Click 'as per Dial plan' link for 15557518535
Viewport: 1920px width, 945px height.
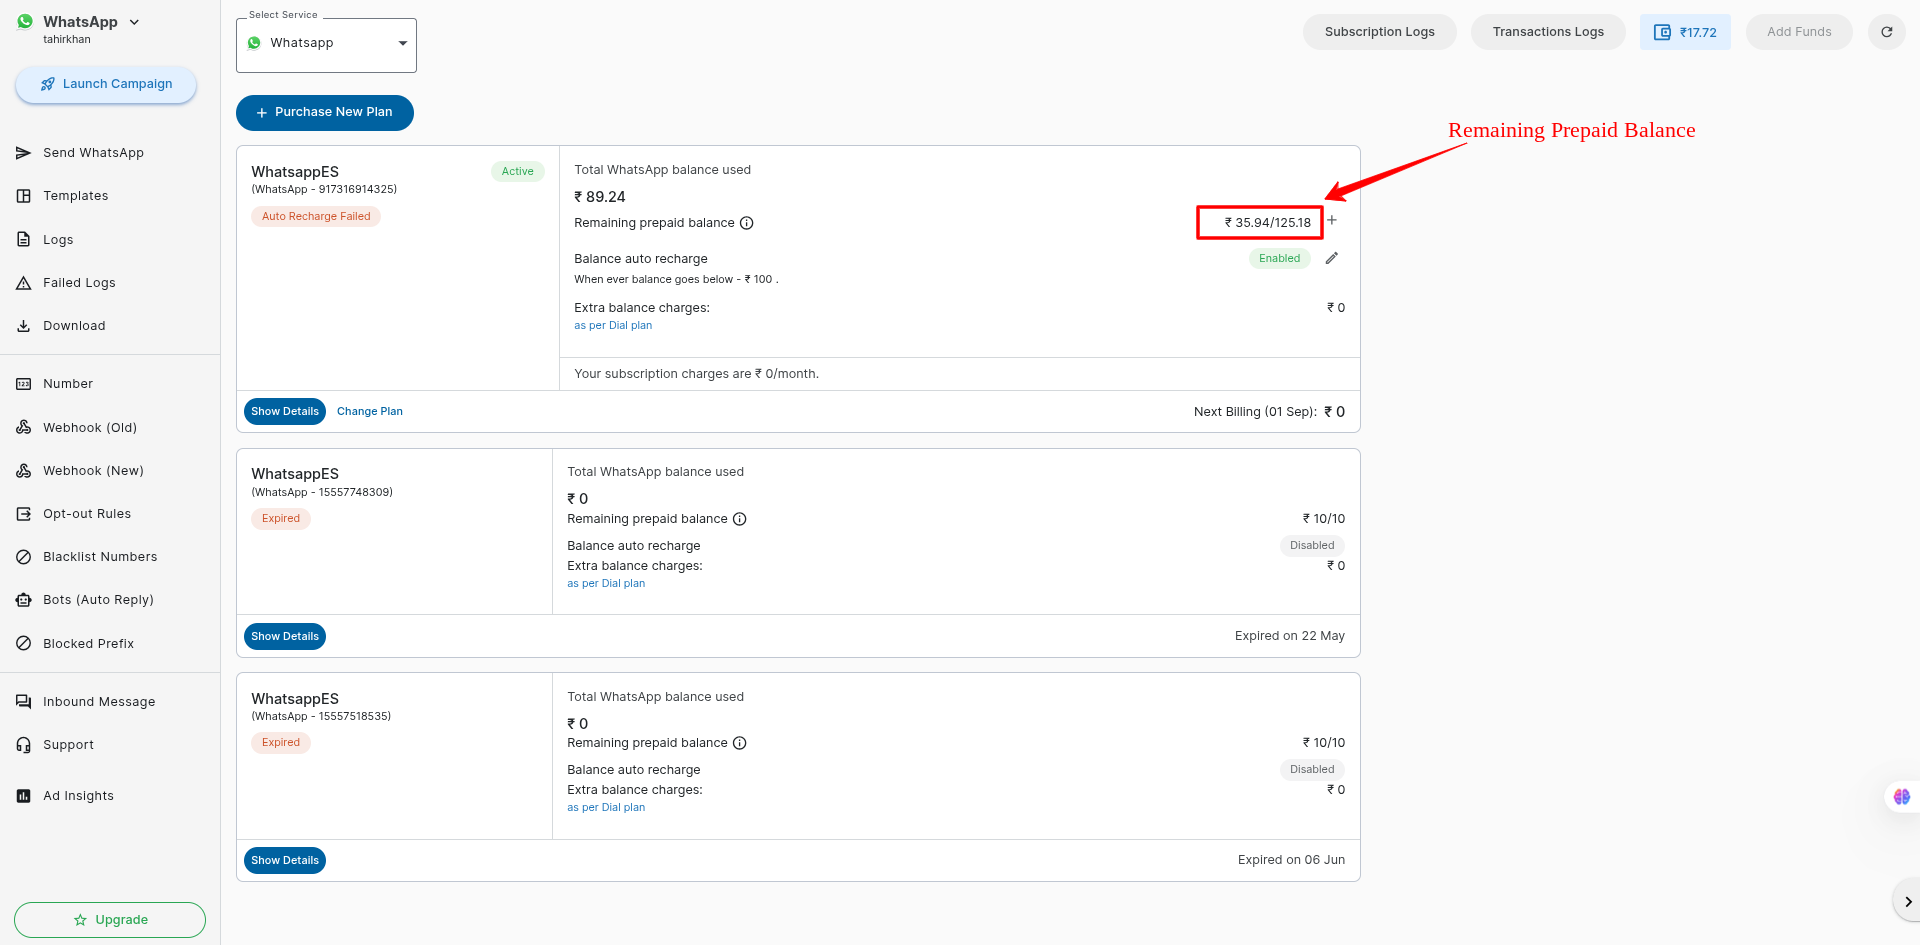606,808
